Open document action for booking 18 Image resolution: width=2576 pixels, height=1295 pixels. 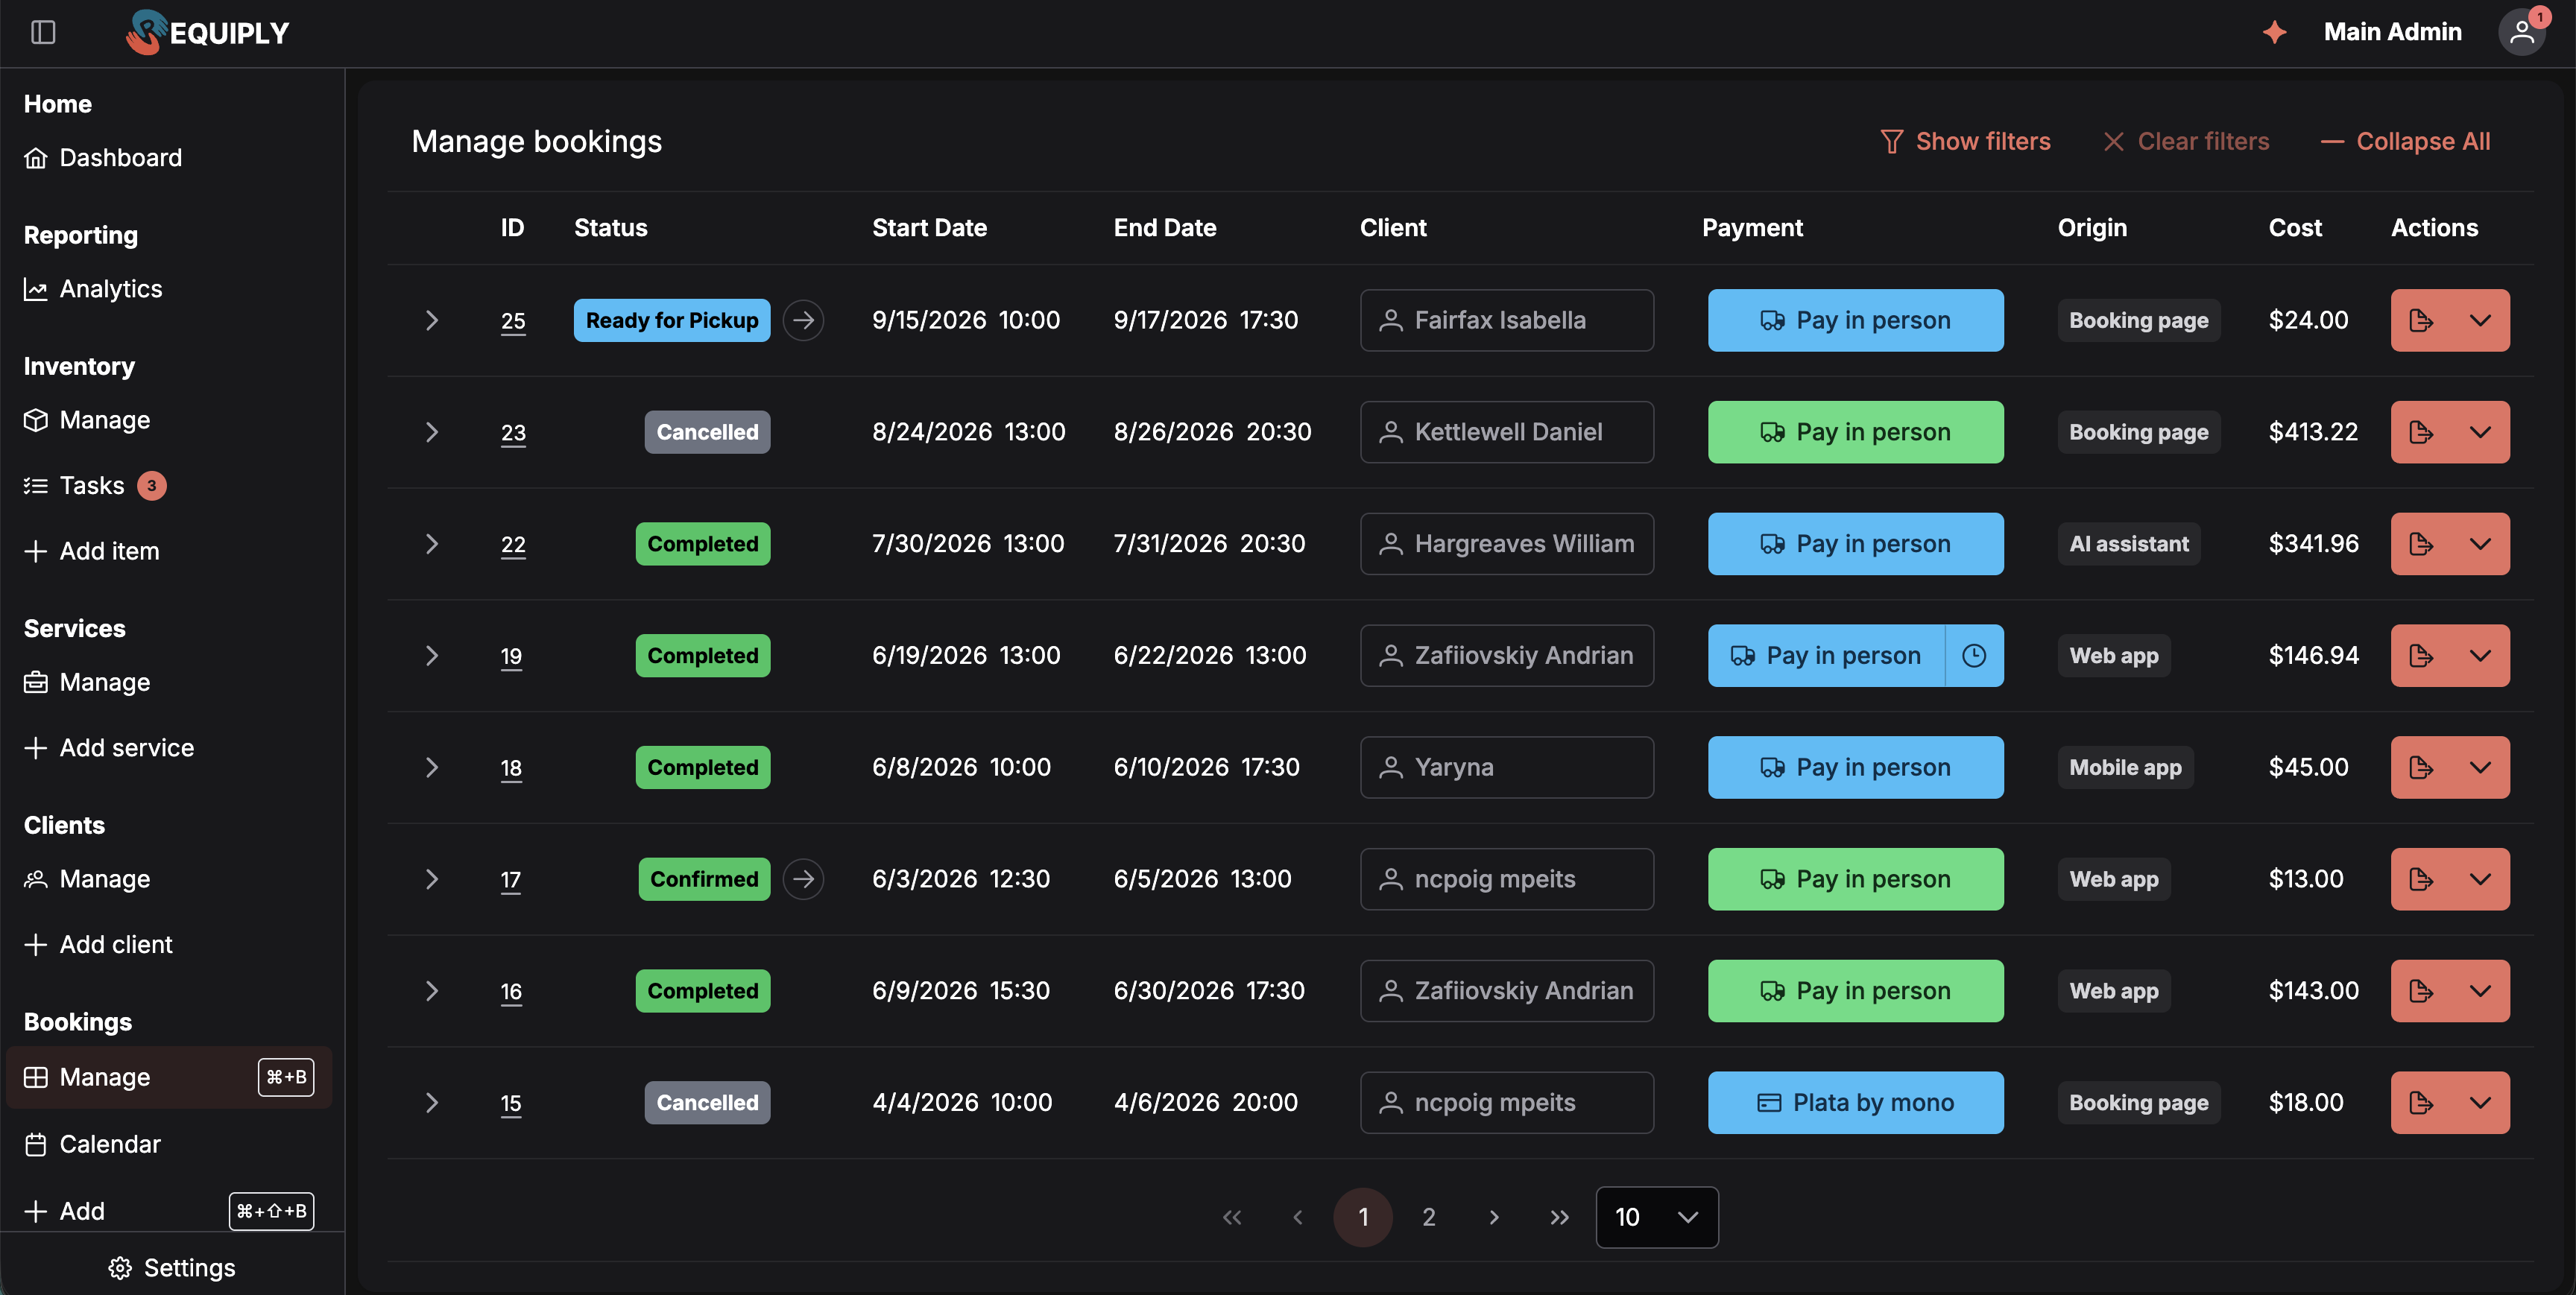point(2421,767)
